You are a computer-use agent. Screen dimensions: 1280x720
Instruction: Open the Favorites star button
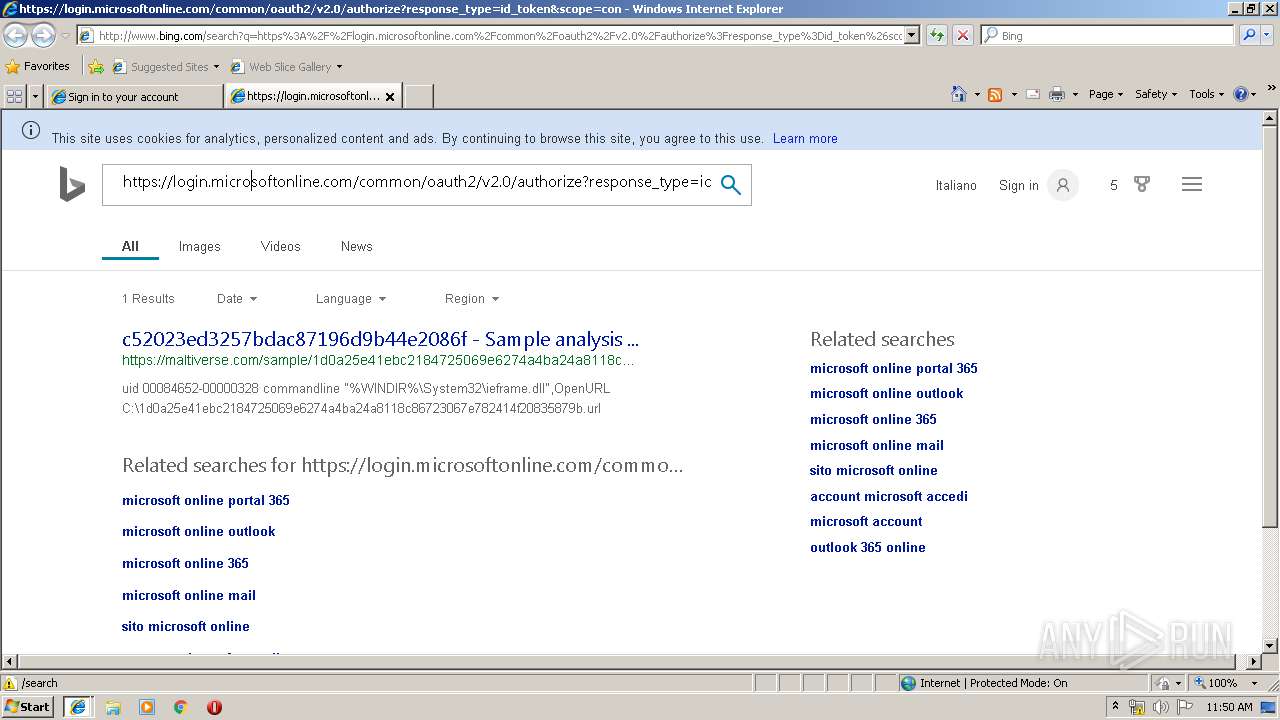[x=38, y=66]
